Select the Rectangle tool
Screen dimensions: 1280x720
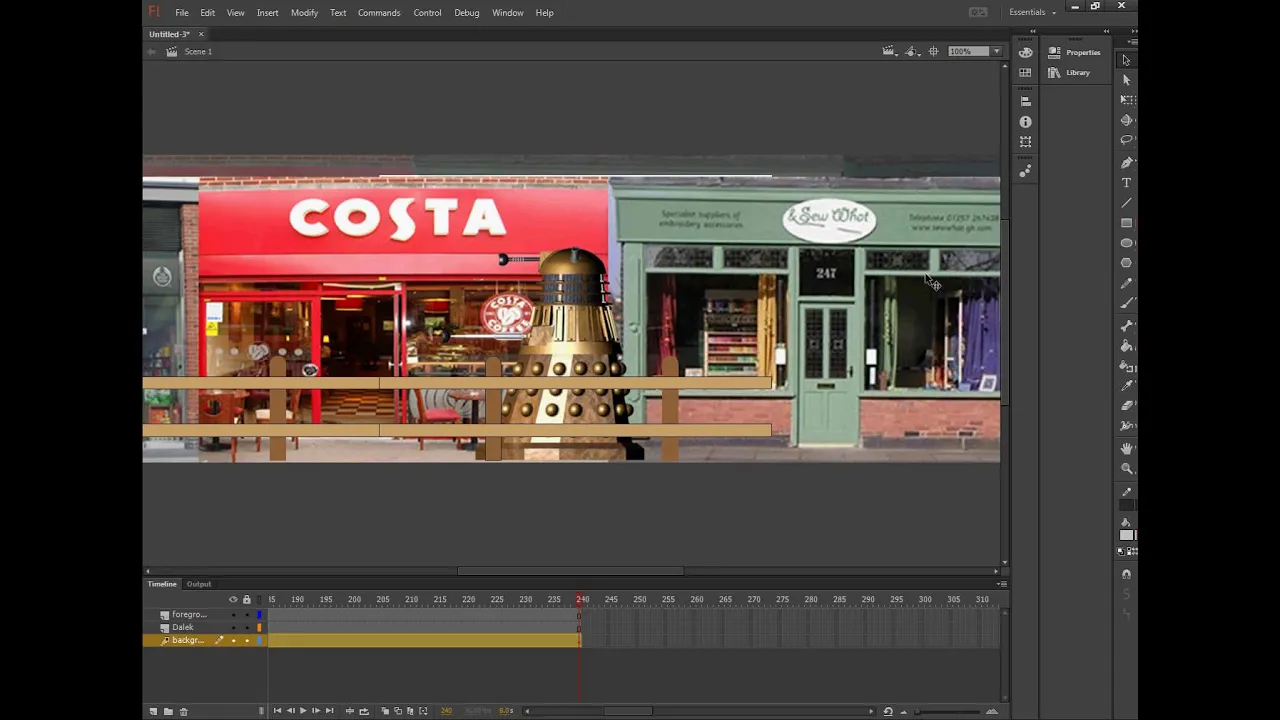point(1127,223)
